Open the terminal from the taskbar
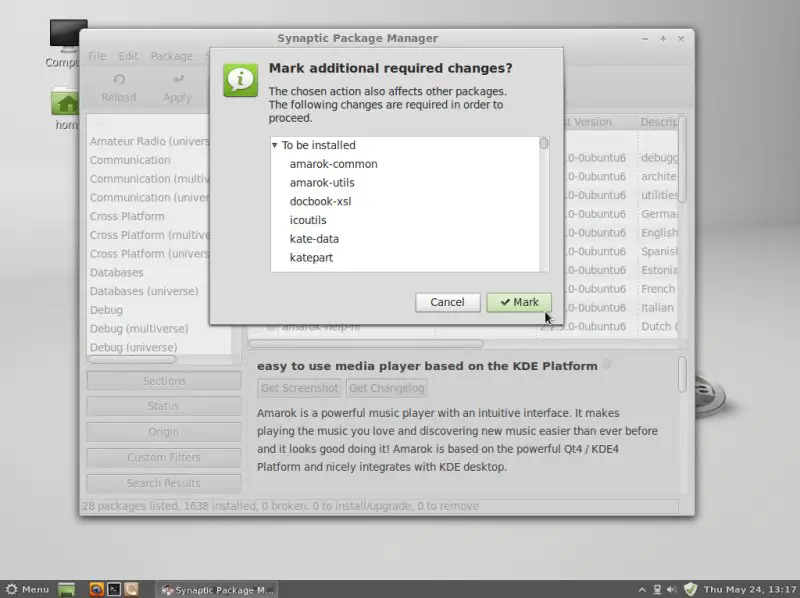 tap(114, 589)
